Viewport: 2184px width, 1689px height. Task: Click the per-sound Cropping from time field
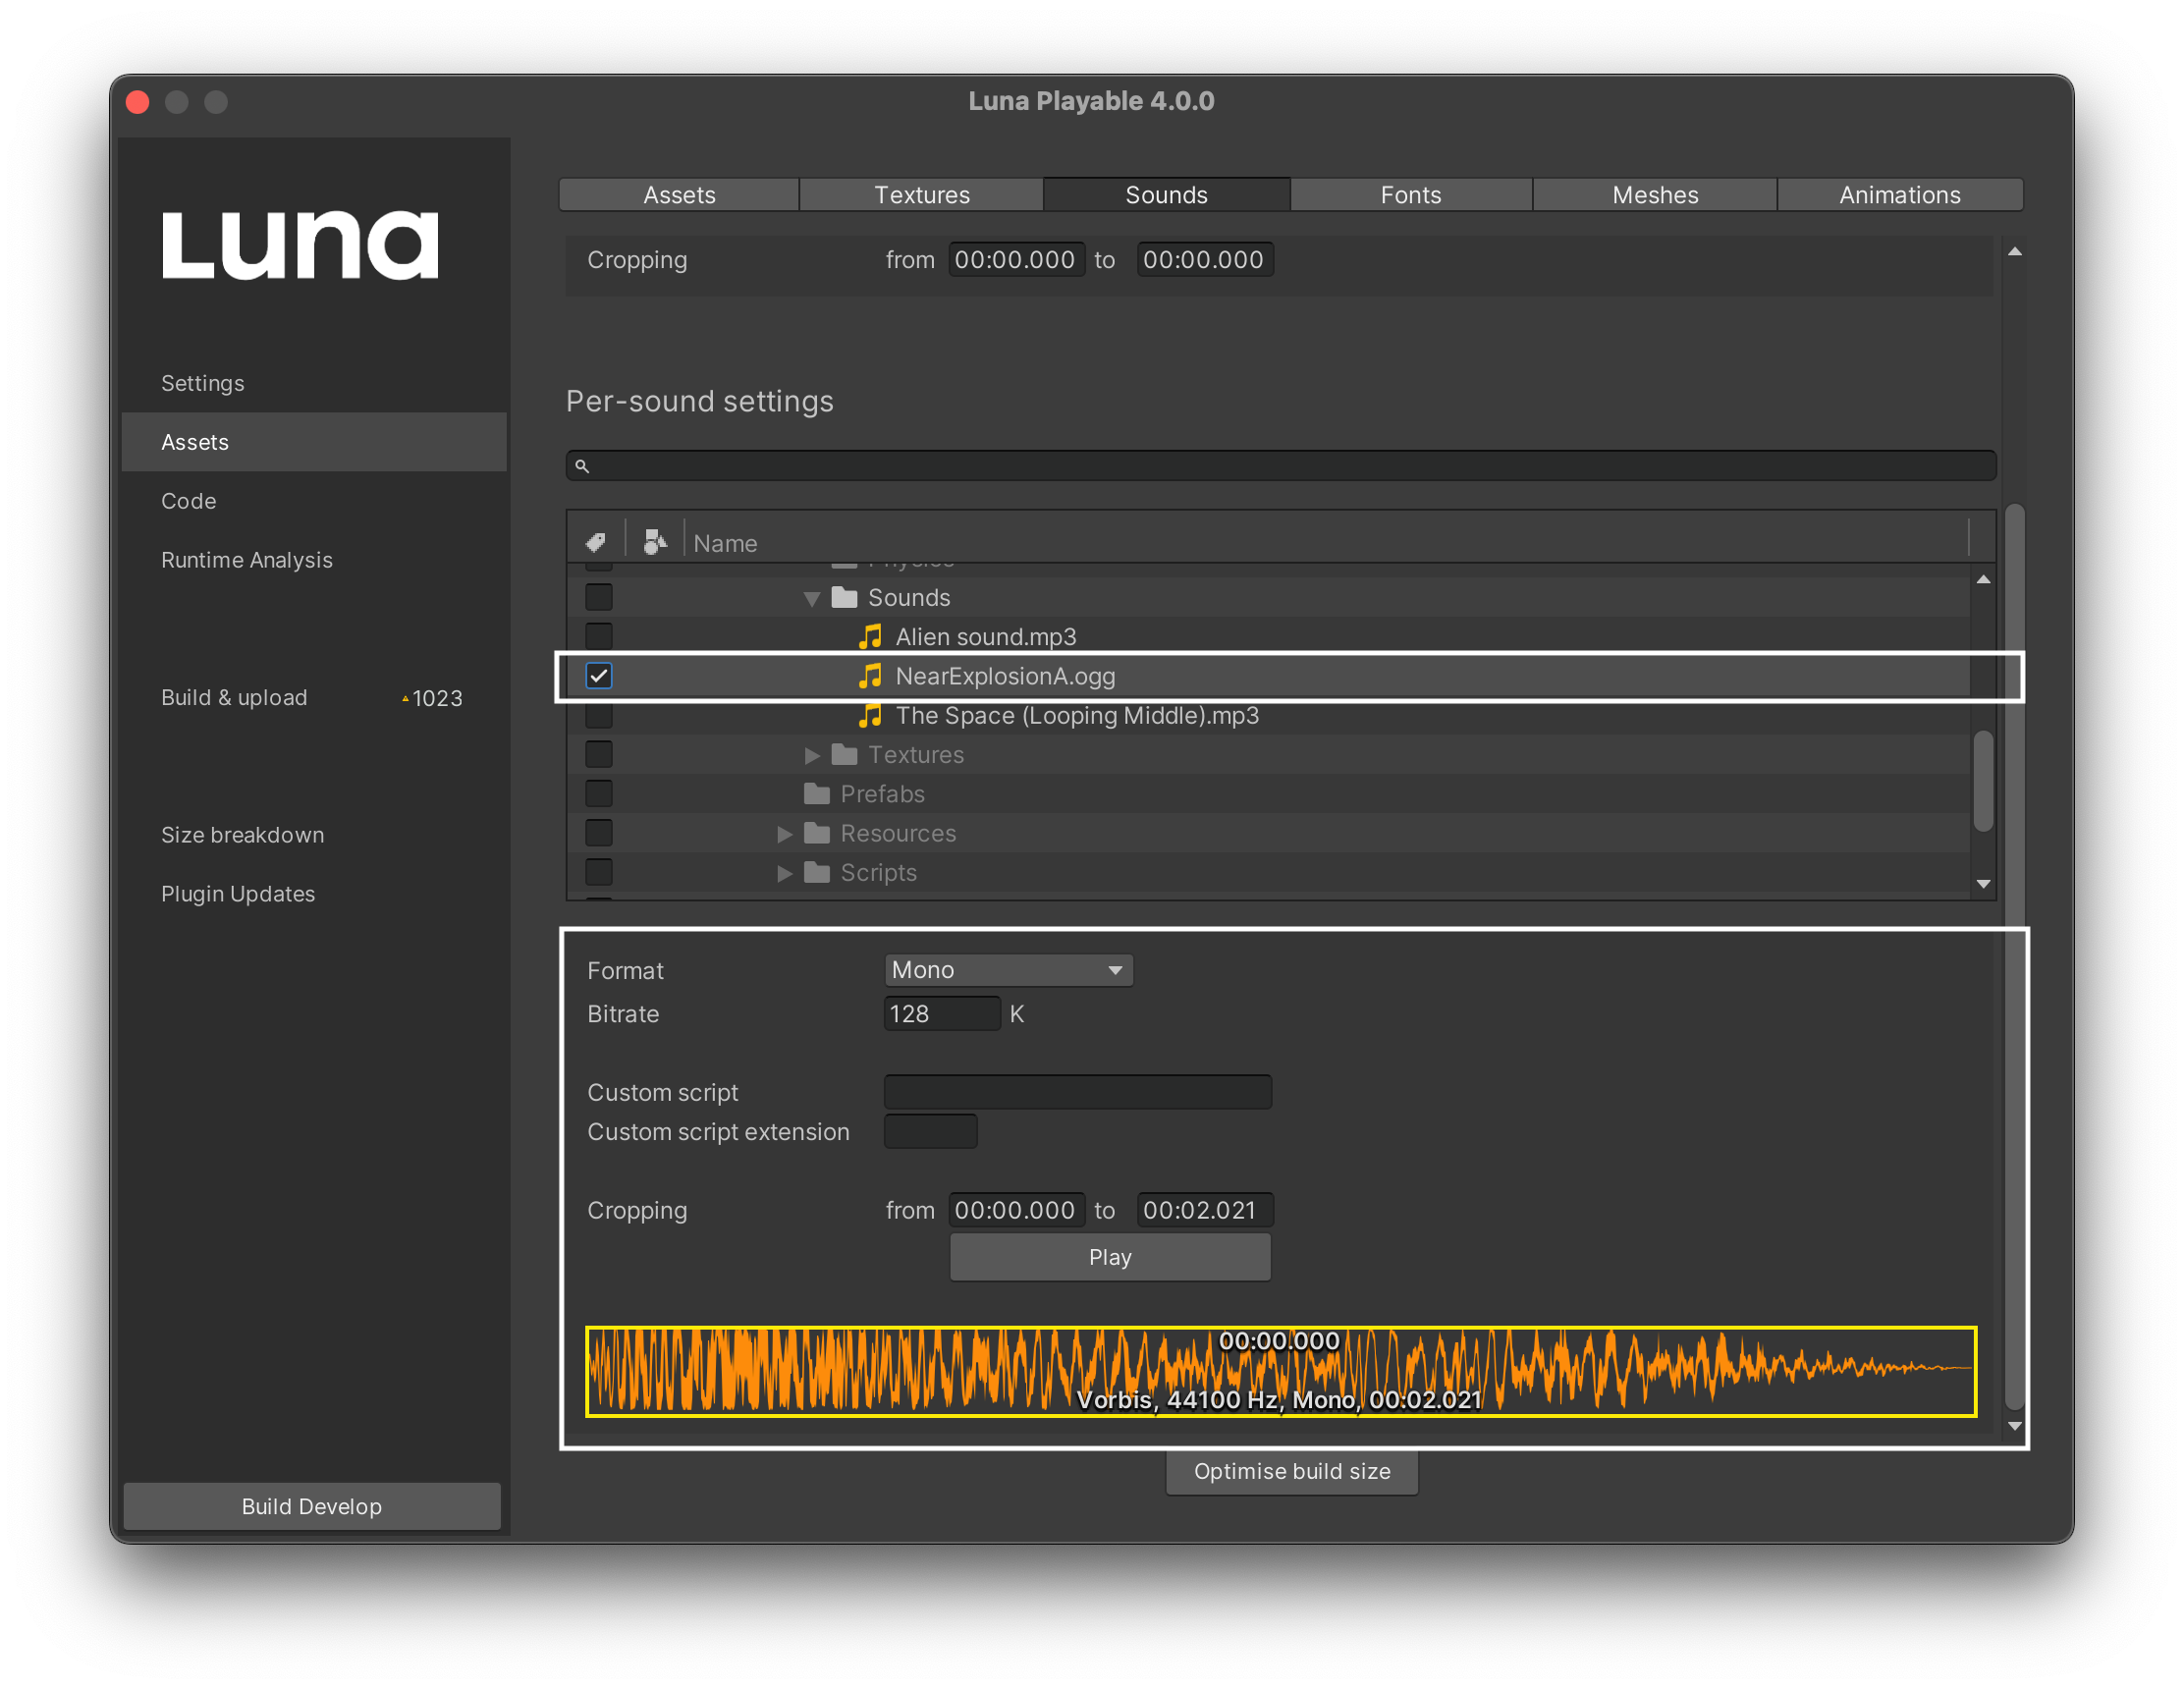click(x=1016, y=1210)
